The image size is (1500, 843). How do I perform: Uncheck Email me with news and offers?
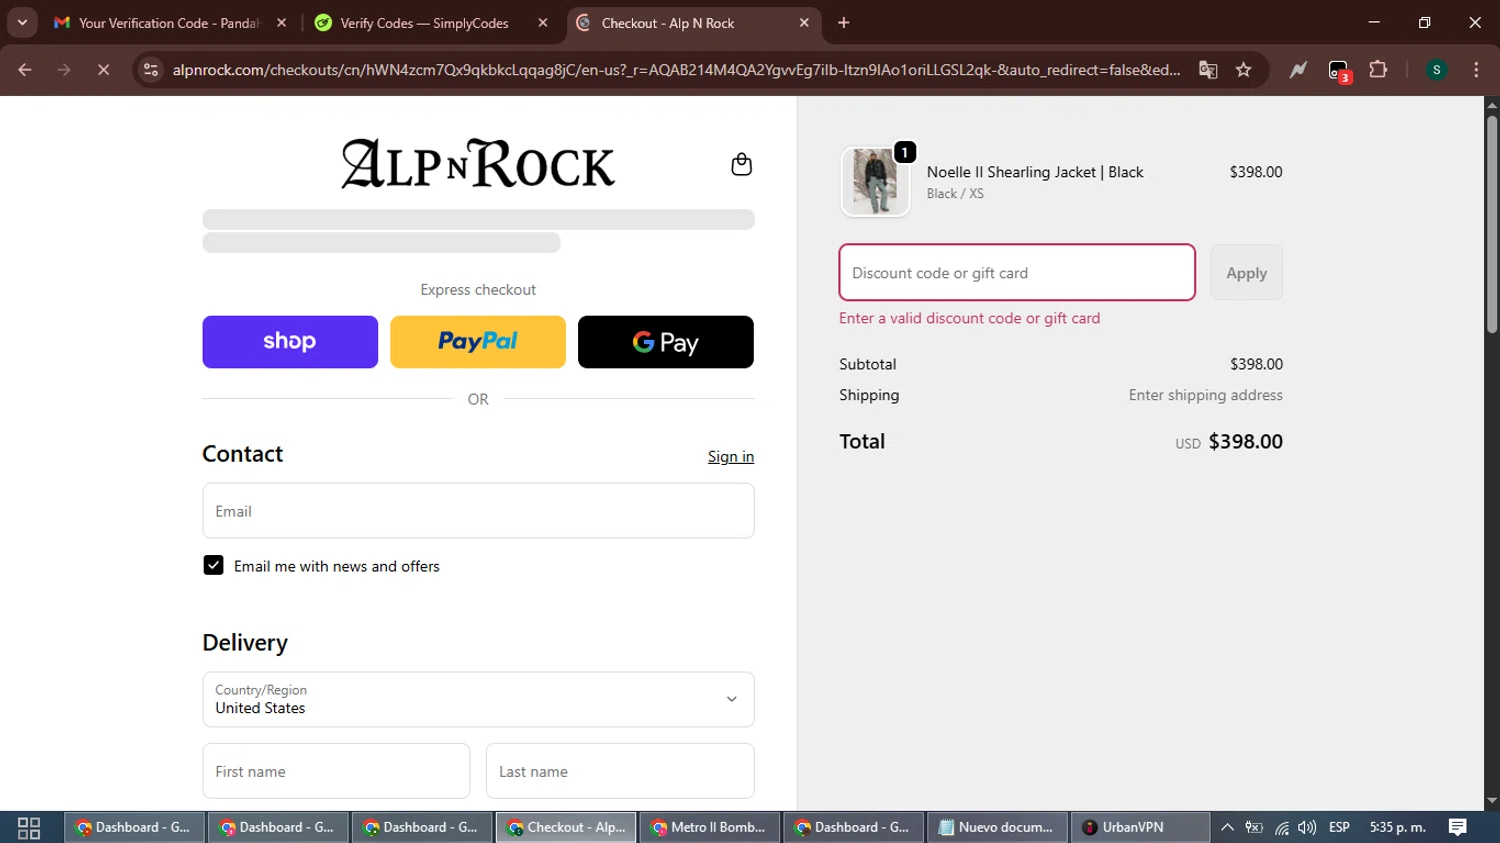(x=213, y=565)
